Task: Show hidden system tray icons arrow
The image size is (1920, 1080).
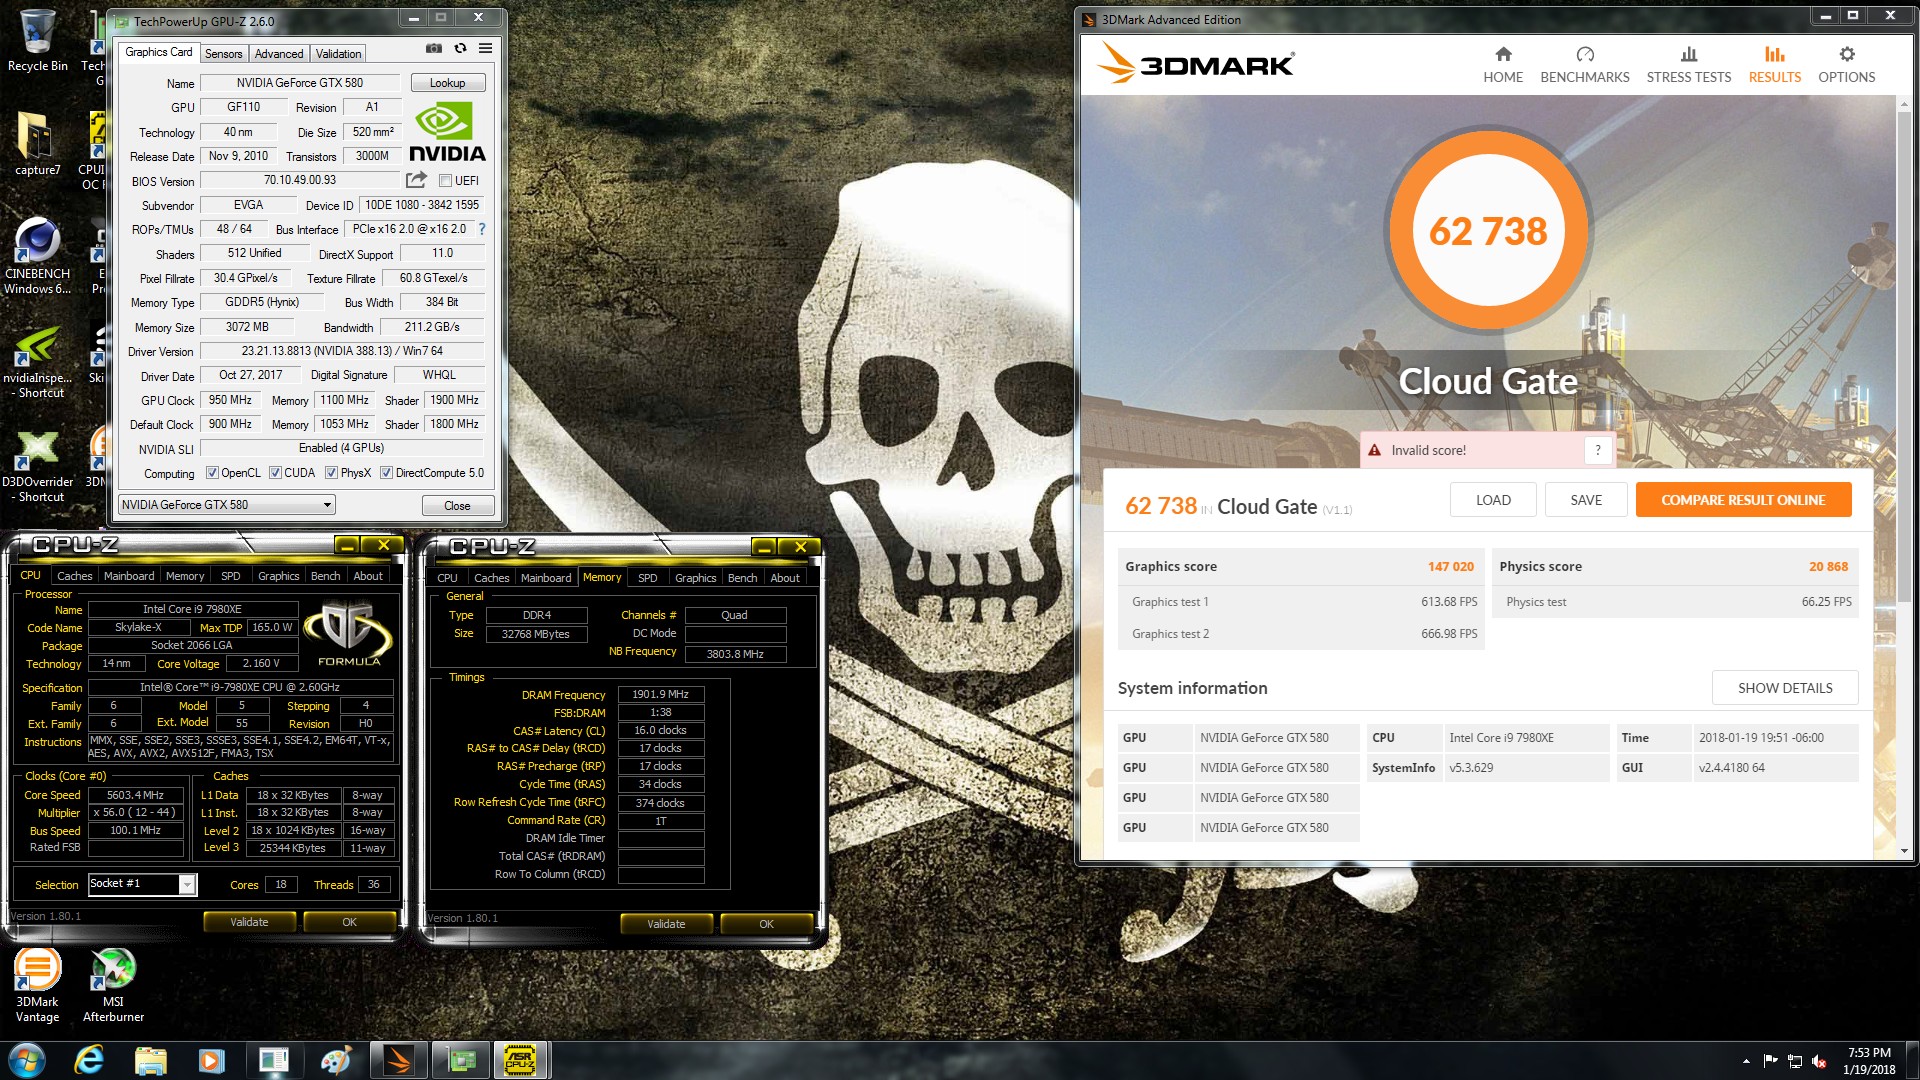Action: (x=1746, y=1061)
